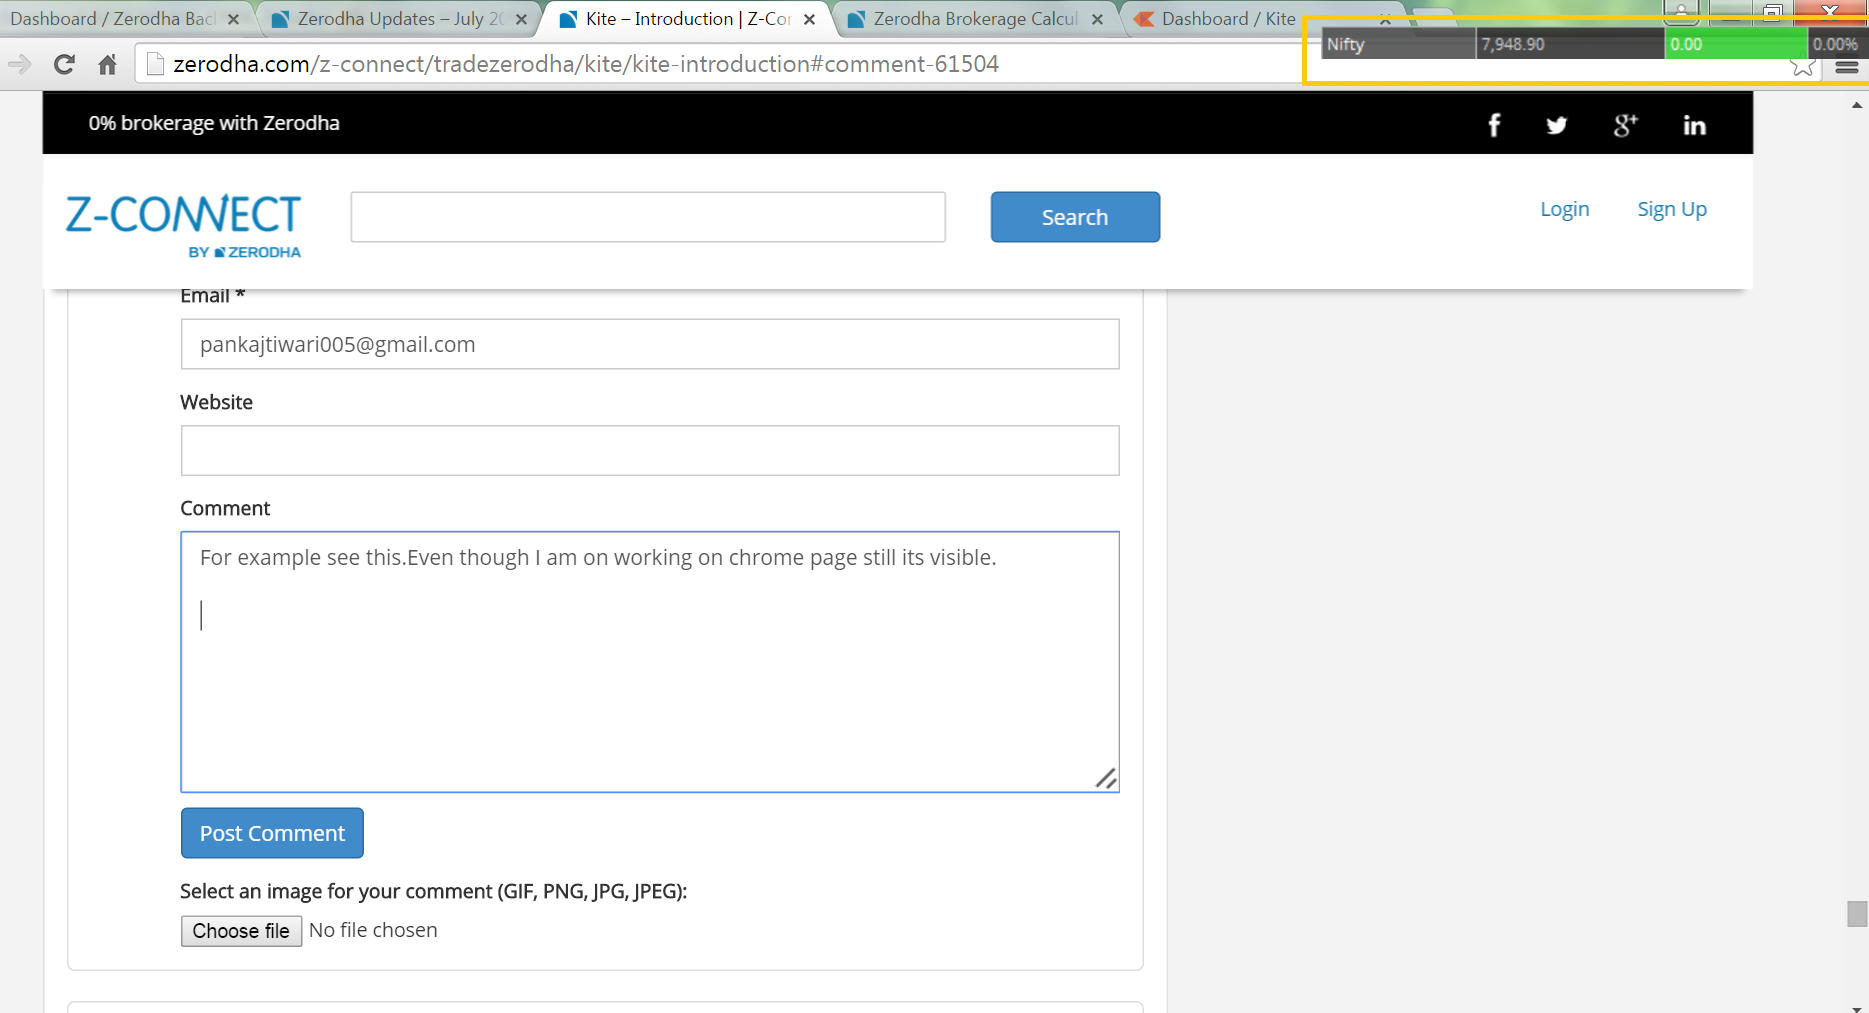Click the 'No file chosen' text

click(x=373, y=930)
